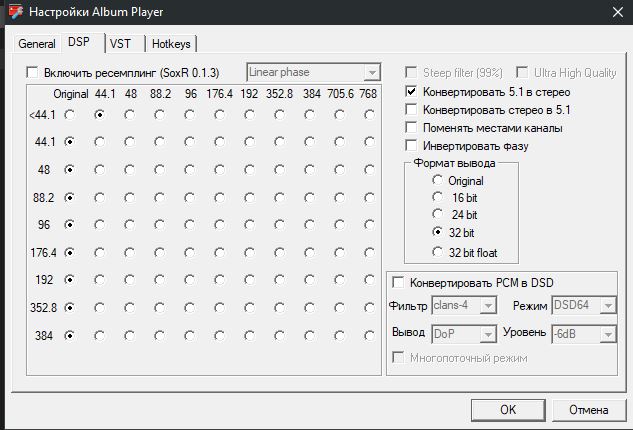Click the 705.6 column header
The width and height of the screenshot is (633, 430).
pyautogui.click(x=340, y=94)
